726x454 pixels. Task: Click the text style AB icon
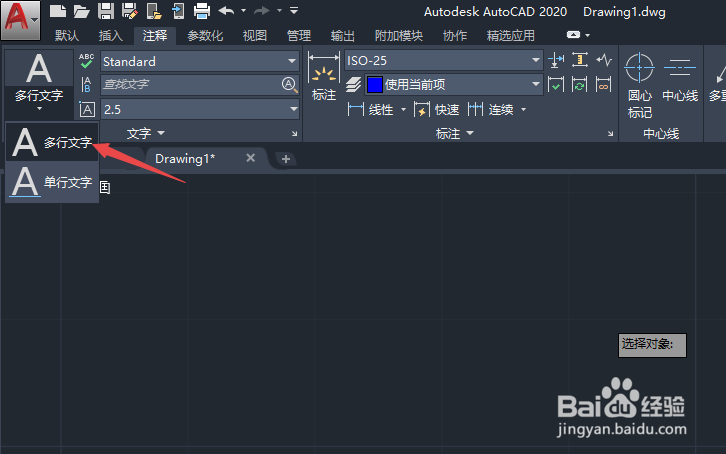tap(87, 85)
